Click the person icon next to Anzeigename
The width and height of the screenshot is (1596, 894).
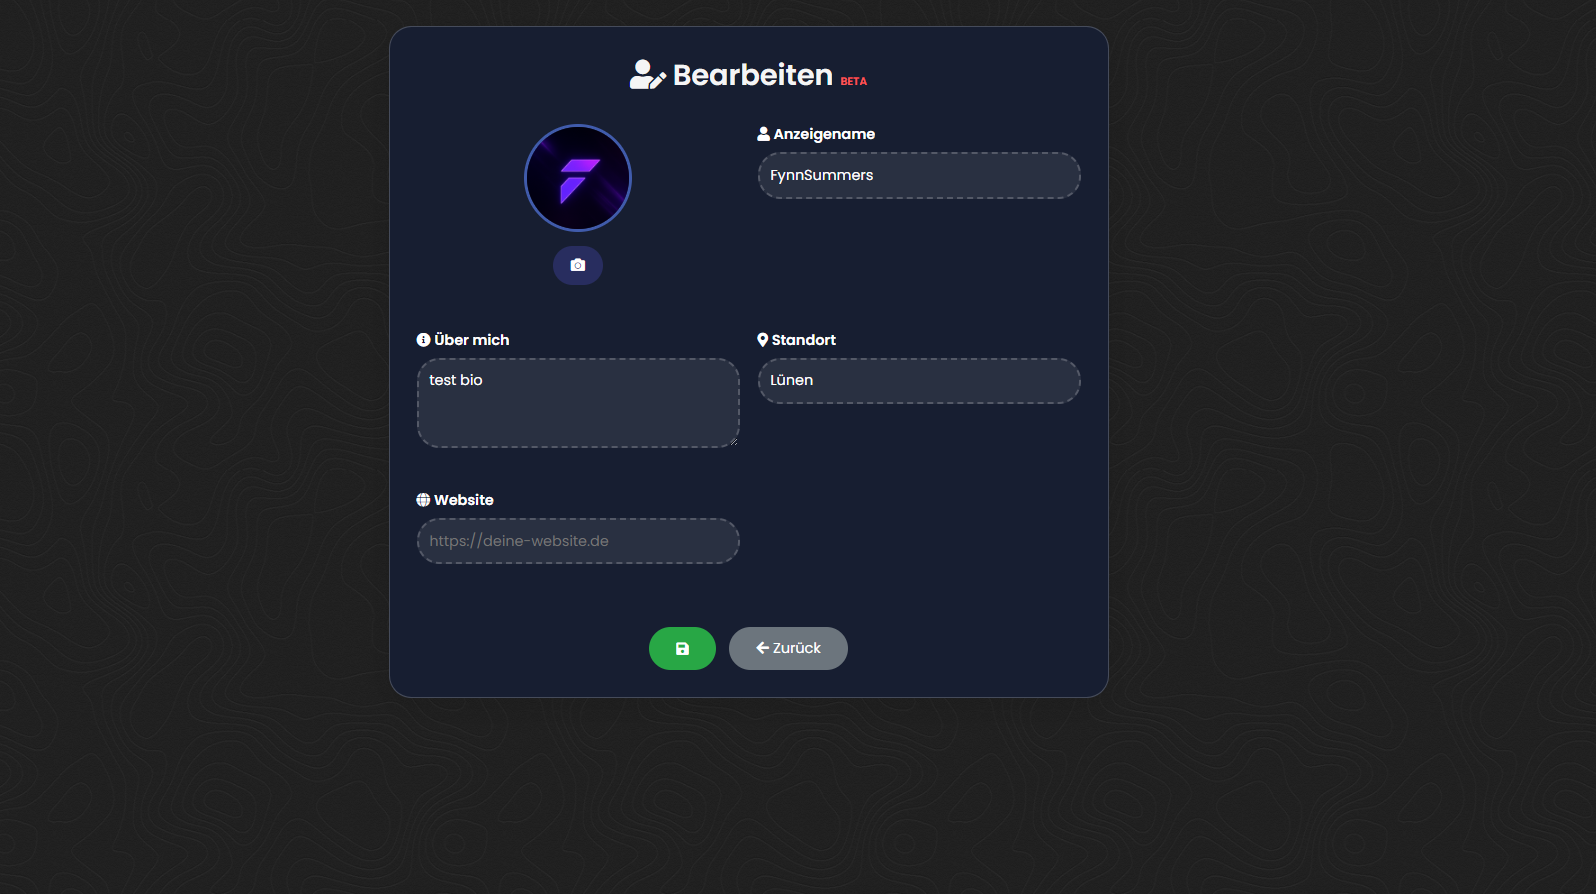point(764,134)
